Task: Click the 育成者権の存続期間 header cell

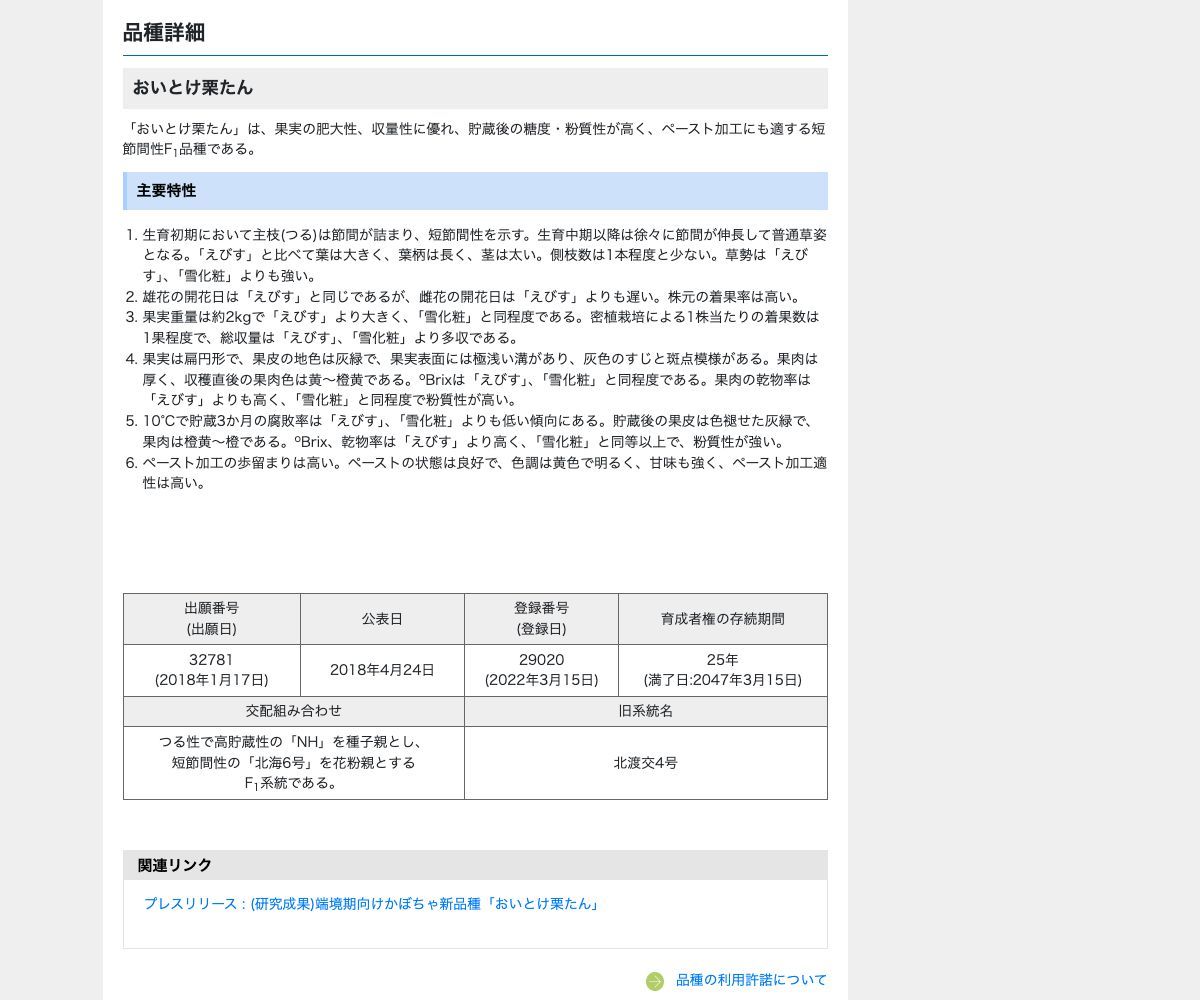Action: [722, 619]
